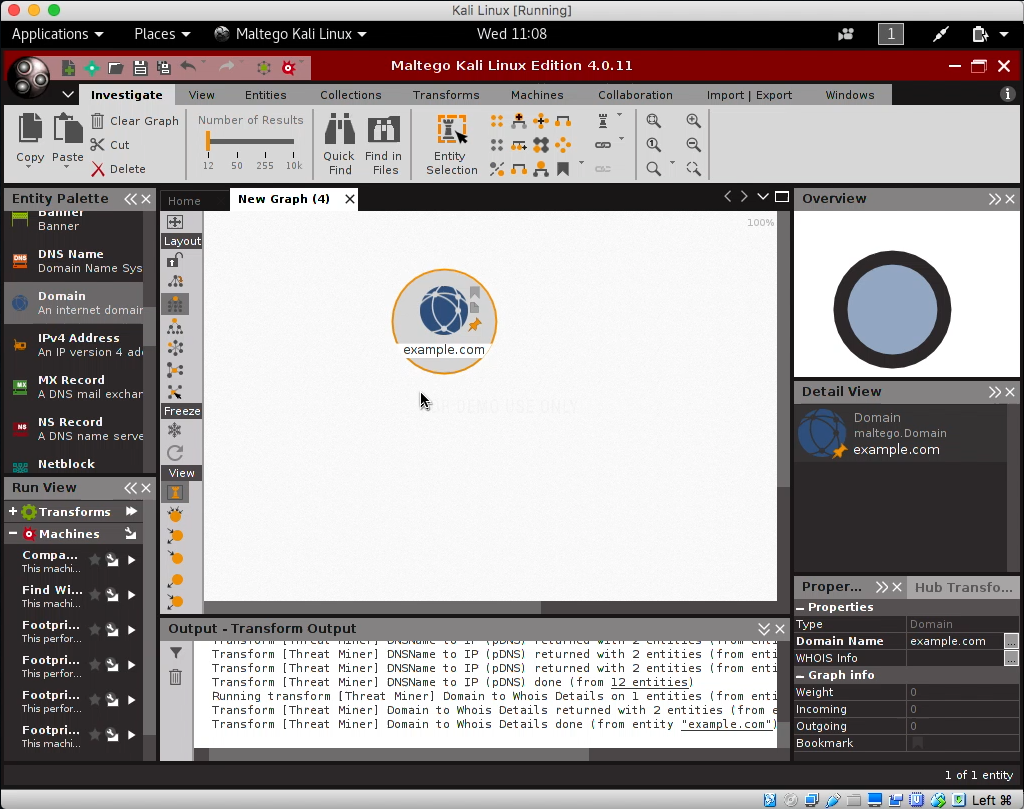Select MX Record entity in palette
1024x809 pixels.
[x=74, y=387]
